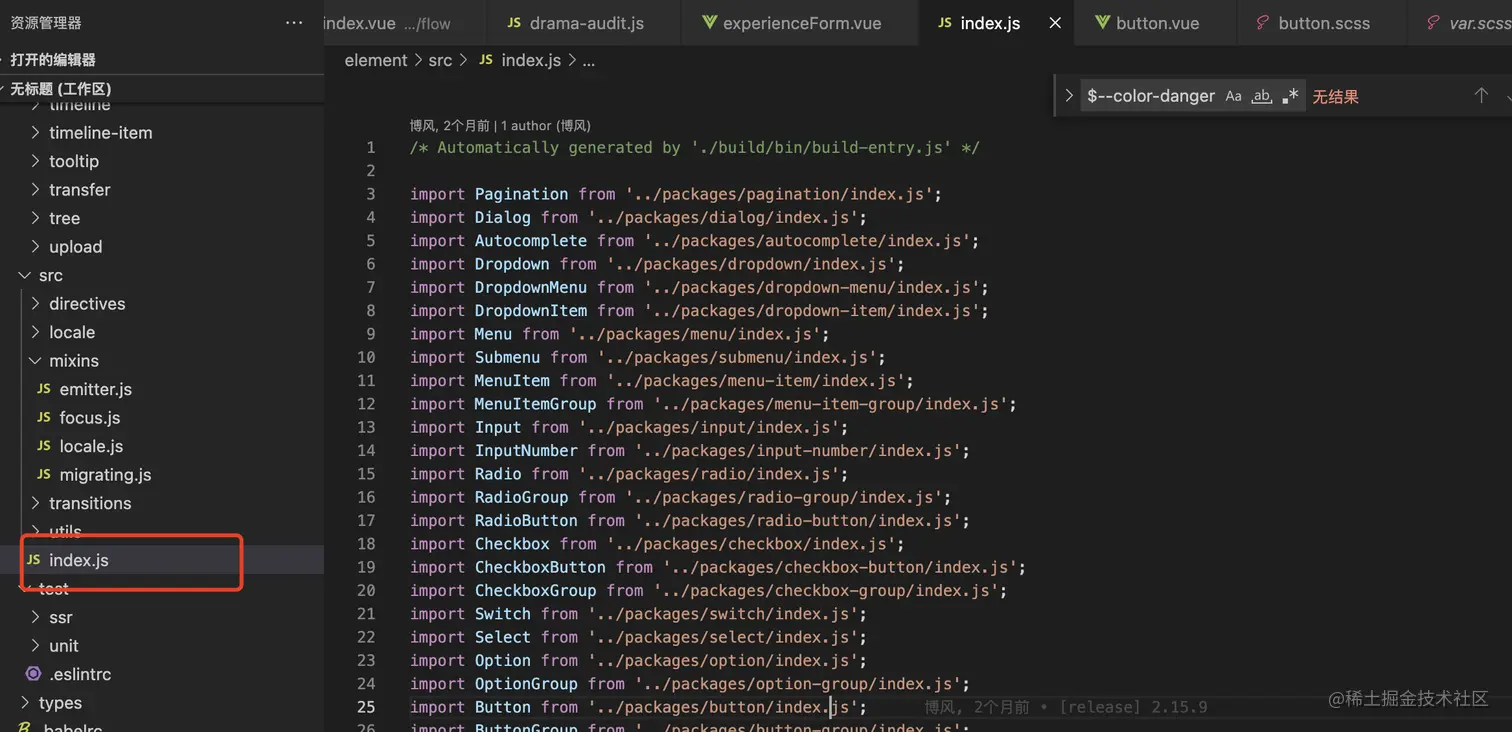Viewport: 1512px width, 732px height.
Task: Select 'element' in the breadcrumb
Action: point(376,60)
